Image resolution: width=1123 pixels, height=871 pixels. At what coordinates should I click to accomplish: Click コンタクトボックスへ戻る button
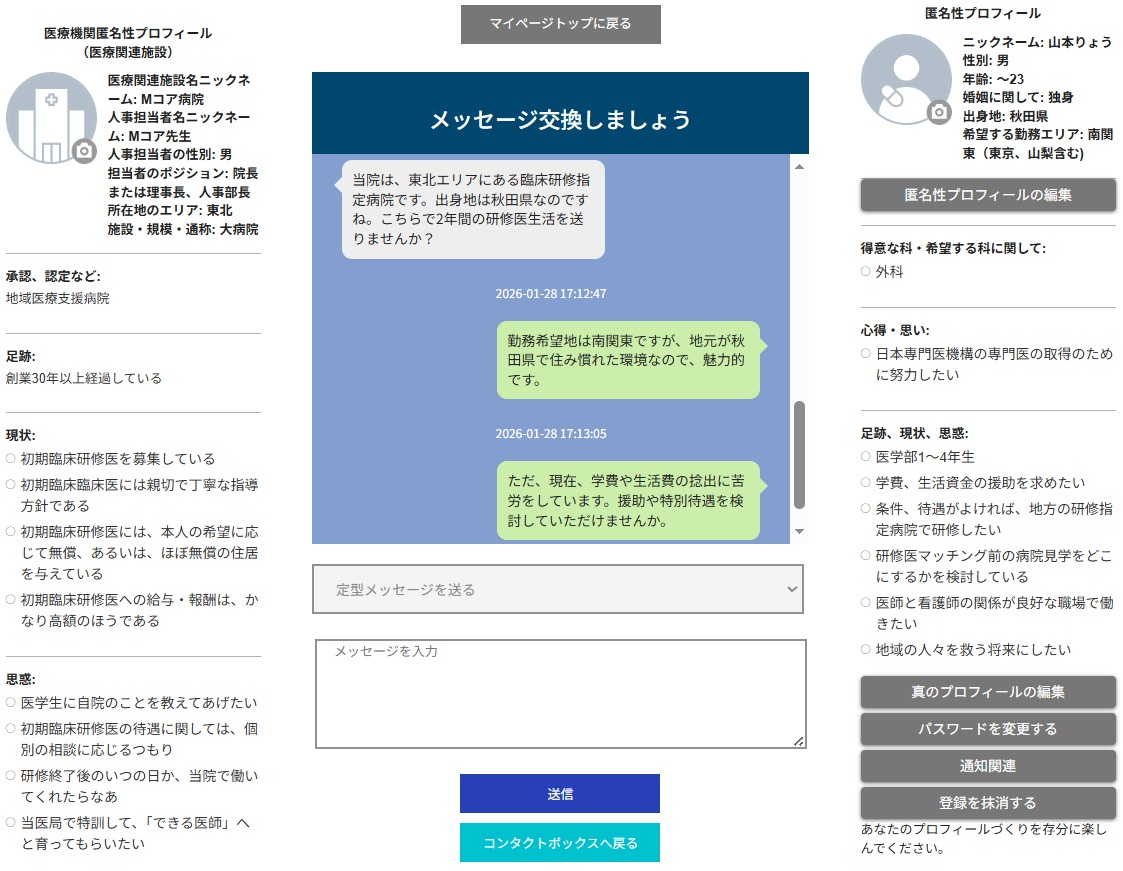pos(559,842)
